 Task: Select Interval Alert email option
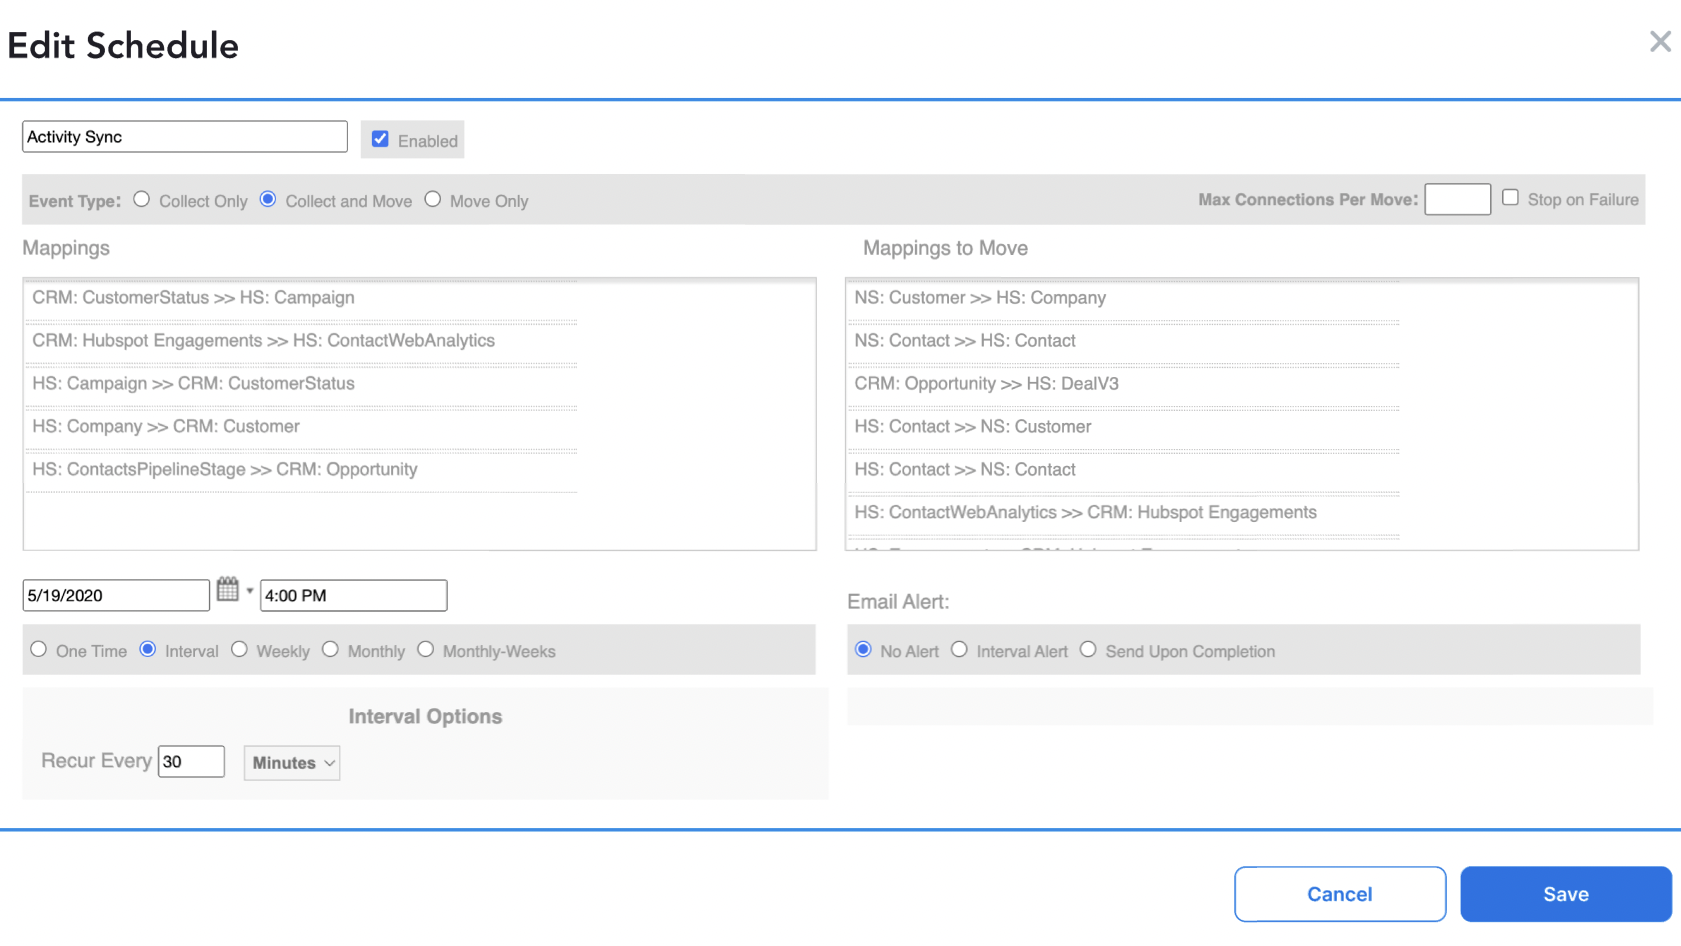[x=960, y=649]
